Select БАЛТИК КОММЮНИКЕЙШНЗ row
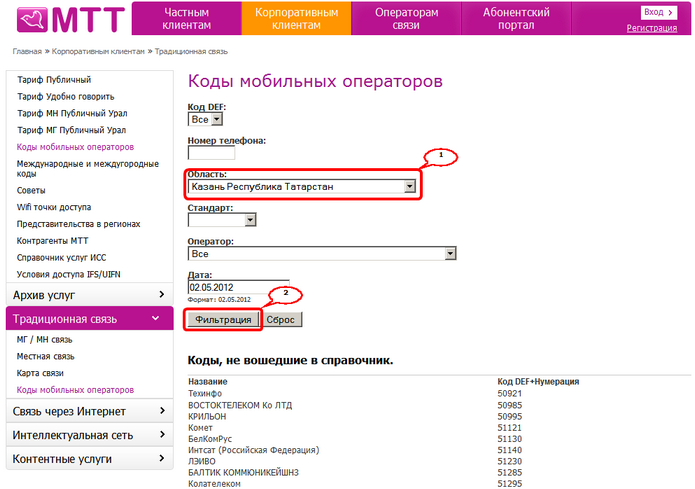The height and width of the screenshot is (489, 695). click(243, 473)
